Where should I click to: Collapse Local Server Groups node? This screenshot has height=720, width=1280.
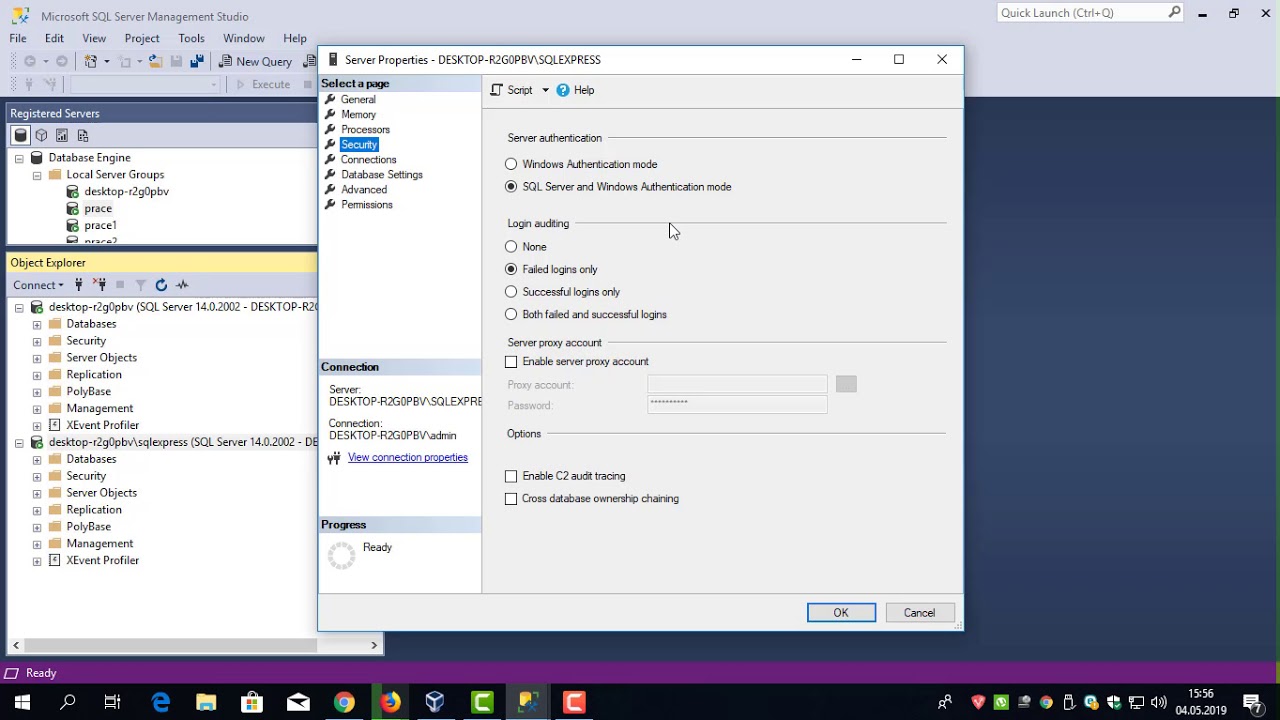(37, 175)
